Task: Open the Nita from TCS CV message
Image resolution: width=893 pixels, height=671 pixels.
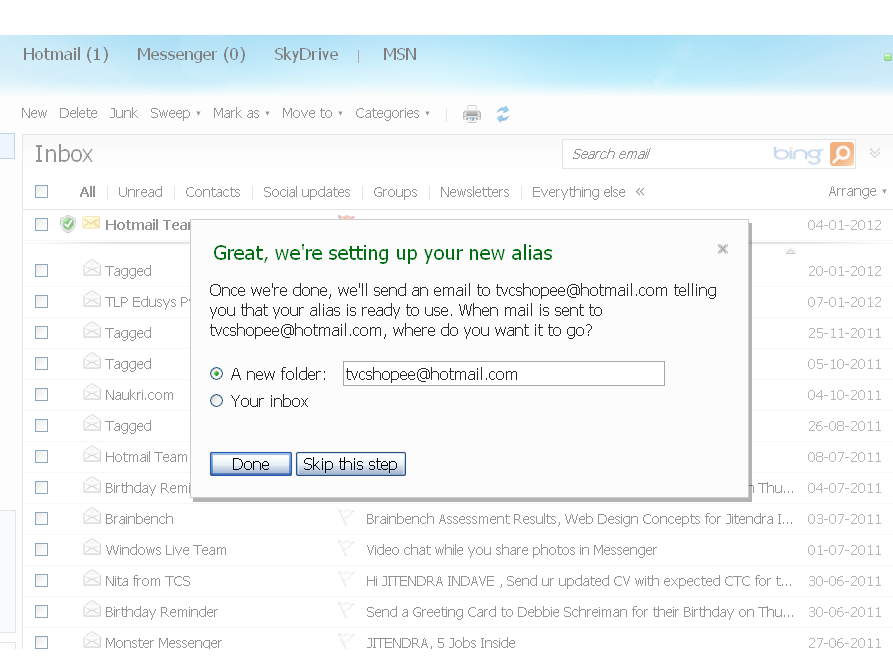Action: pyautogui.click(x=579, y=581)
